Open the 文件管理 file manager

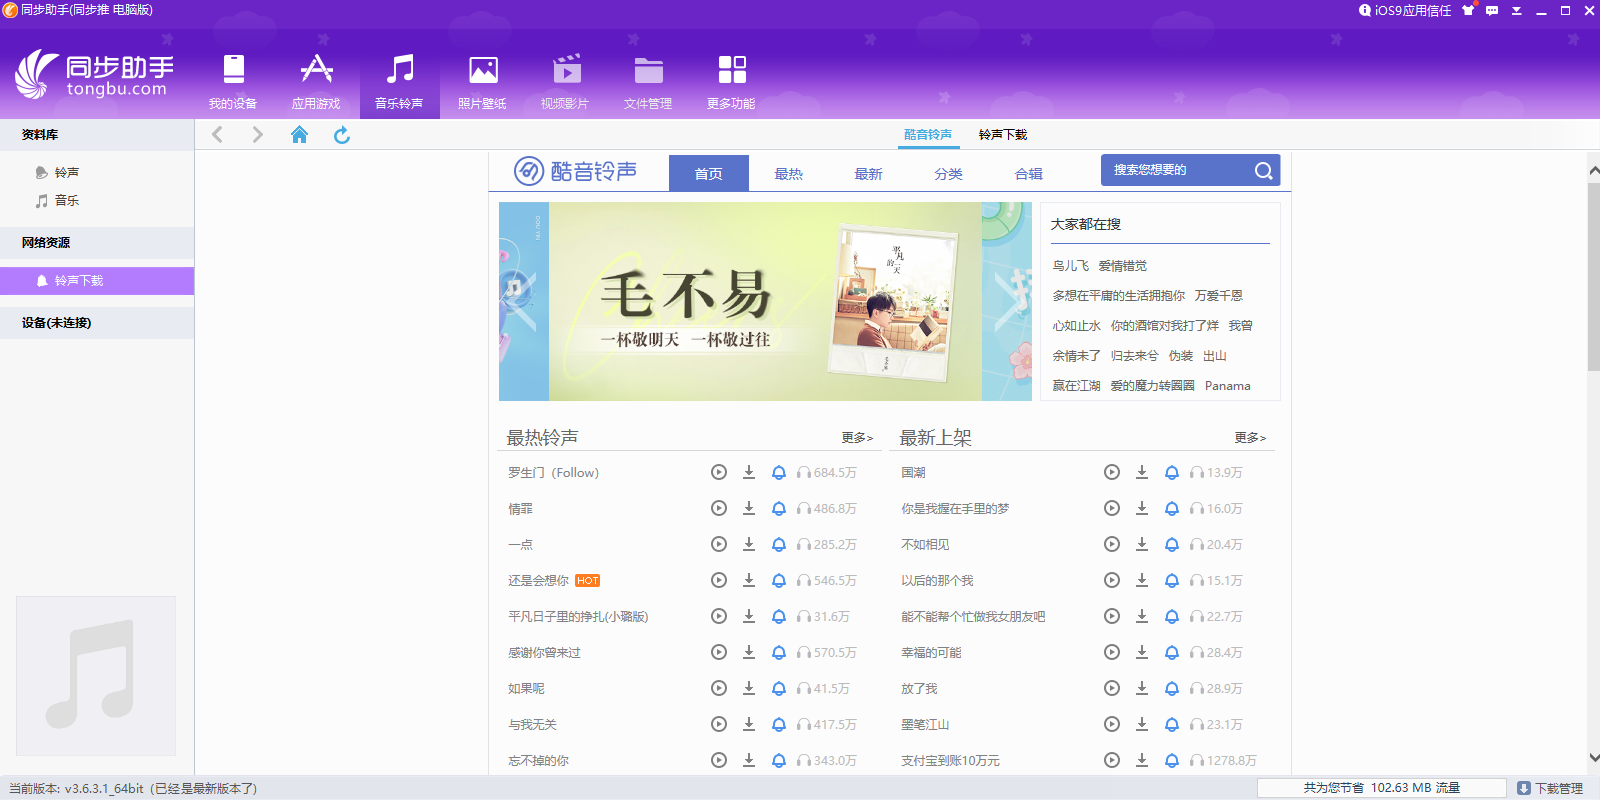pyautogui.click(x=648, y=80)
